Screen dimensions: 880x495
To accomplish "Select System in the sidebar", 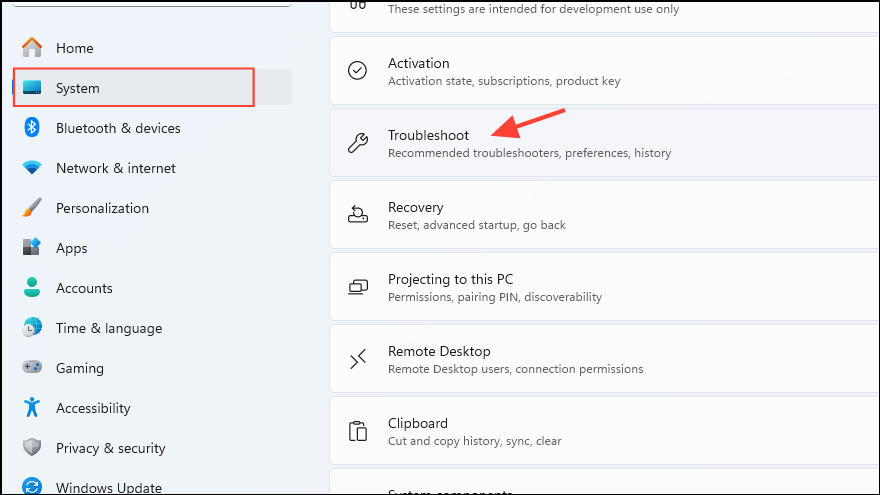I will (78, 88).
